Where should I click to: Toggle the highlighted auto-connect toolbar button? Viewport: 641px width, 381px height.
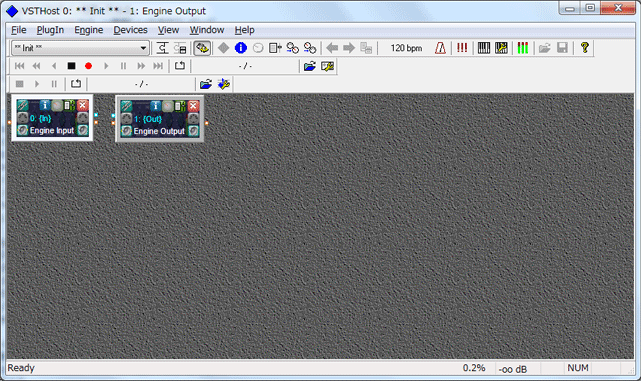point(202,48)
